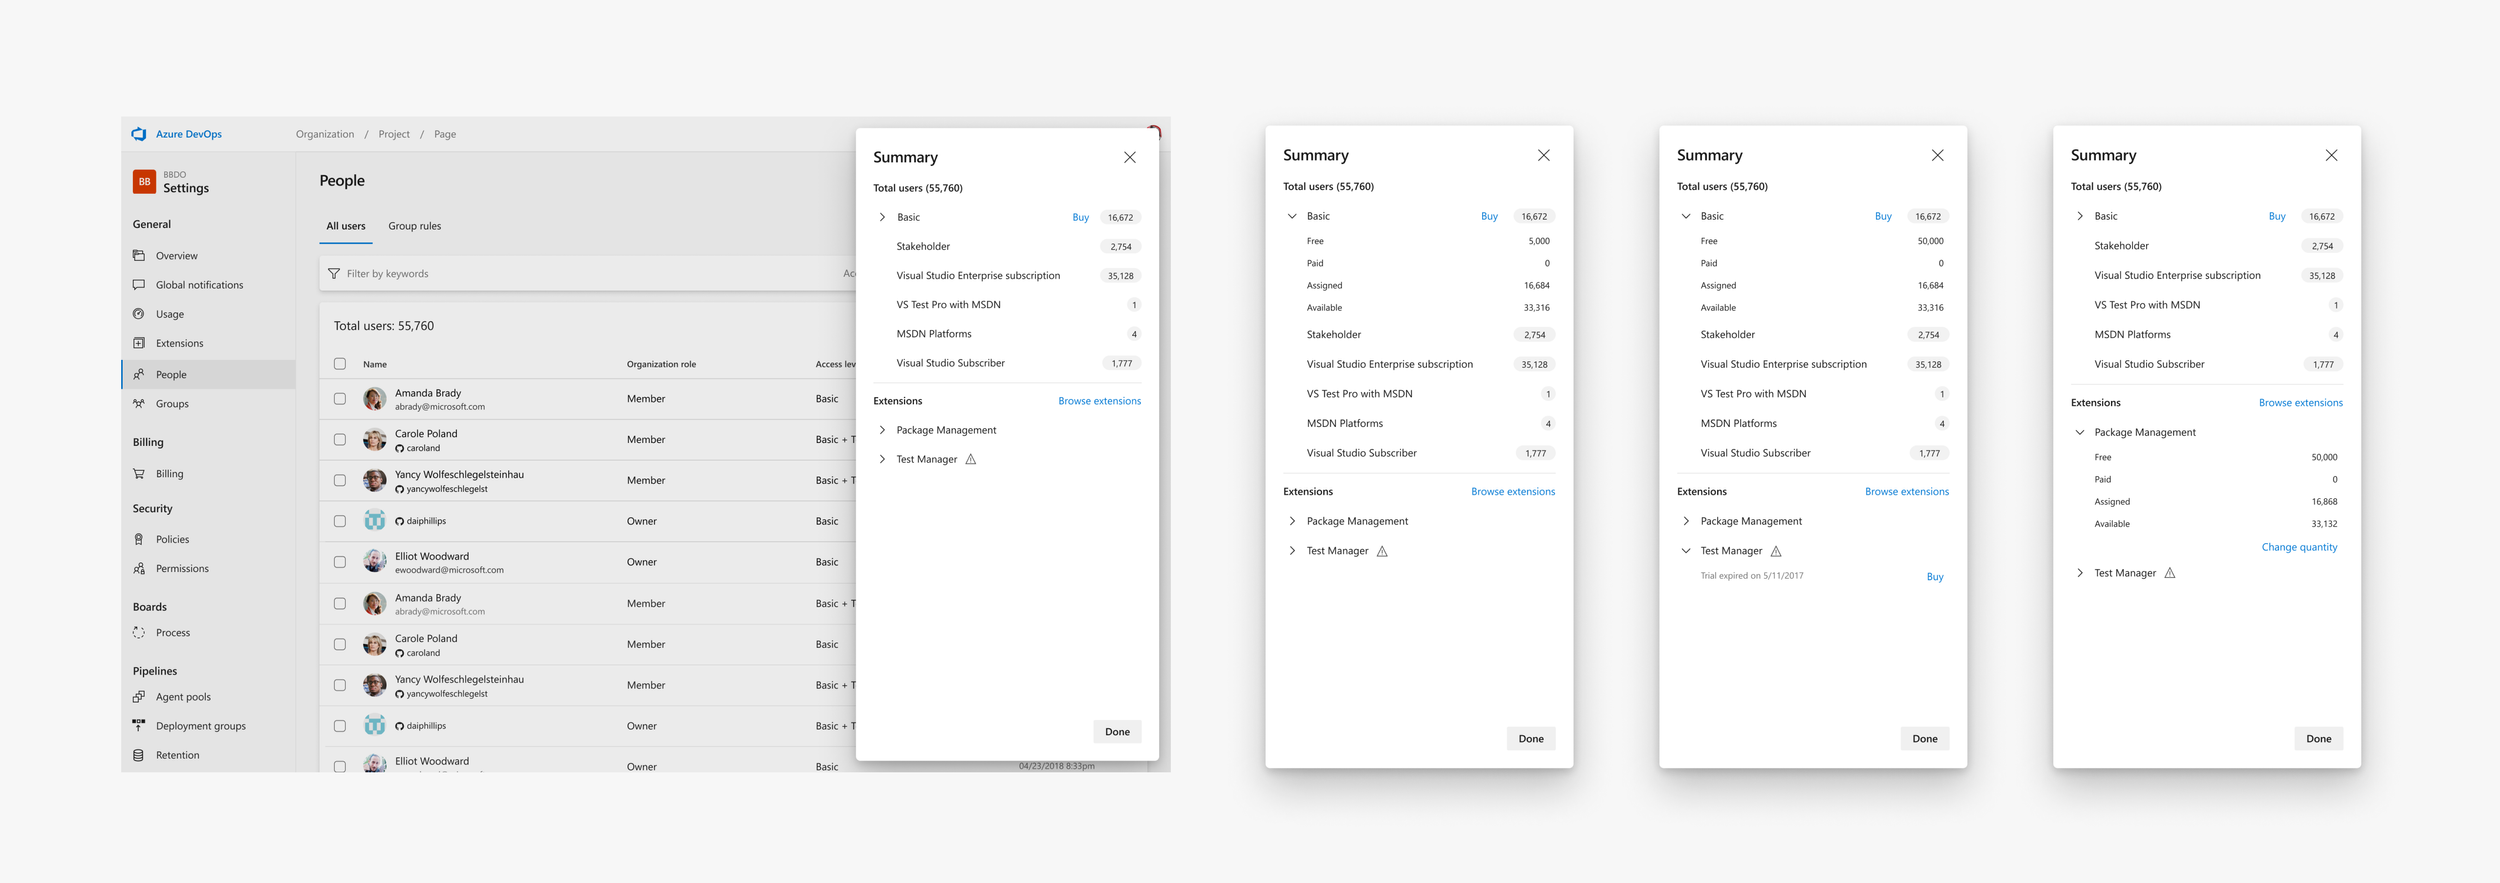Click the Organization role column header
Image resolution: width=2500 pixels, height=883 pixels.
tap(661, 364)
